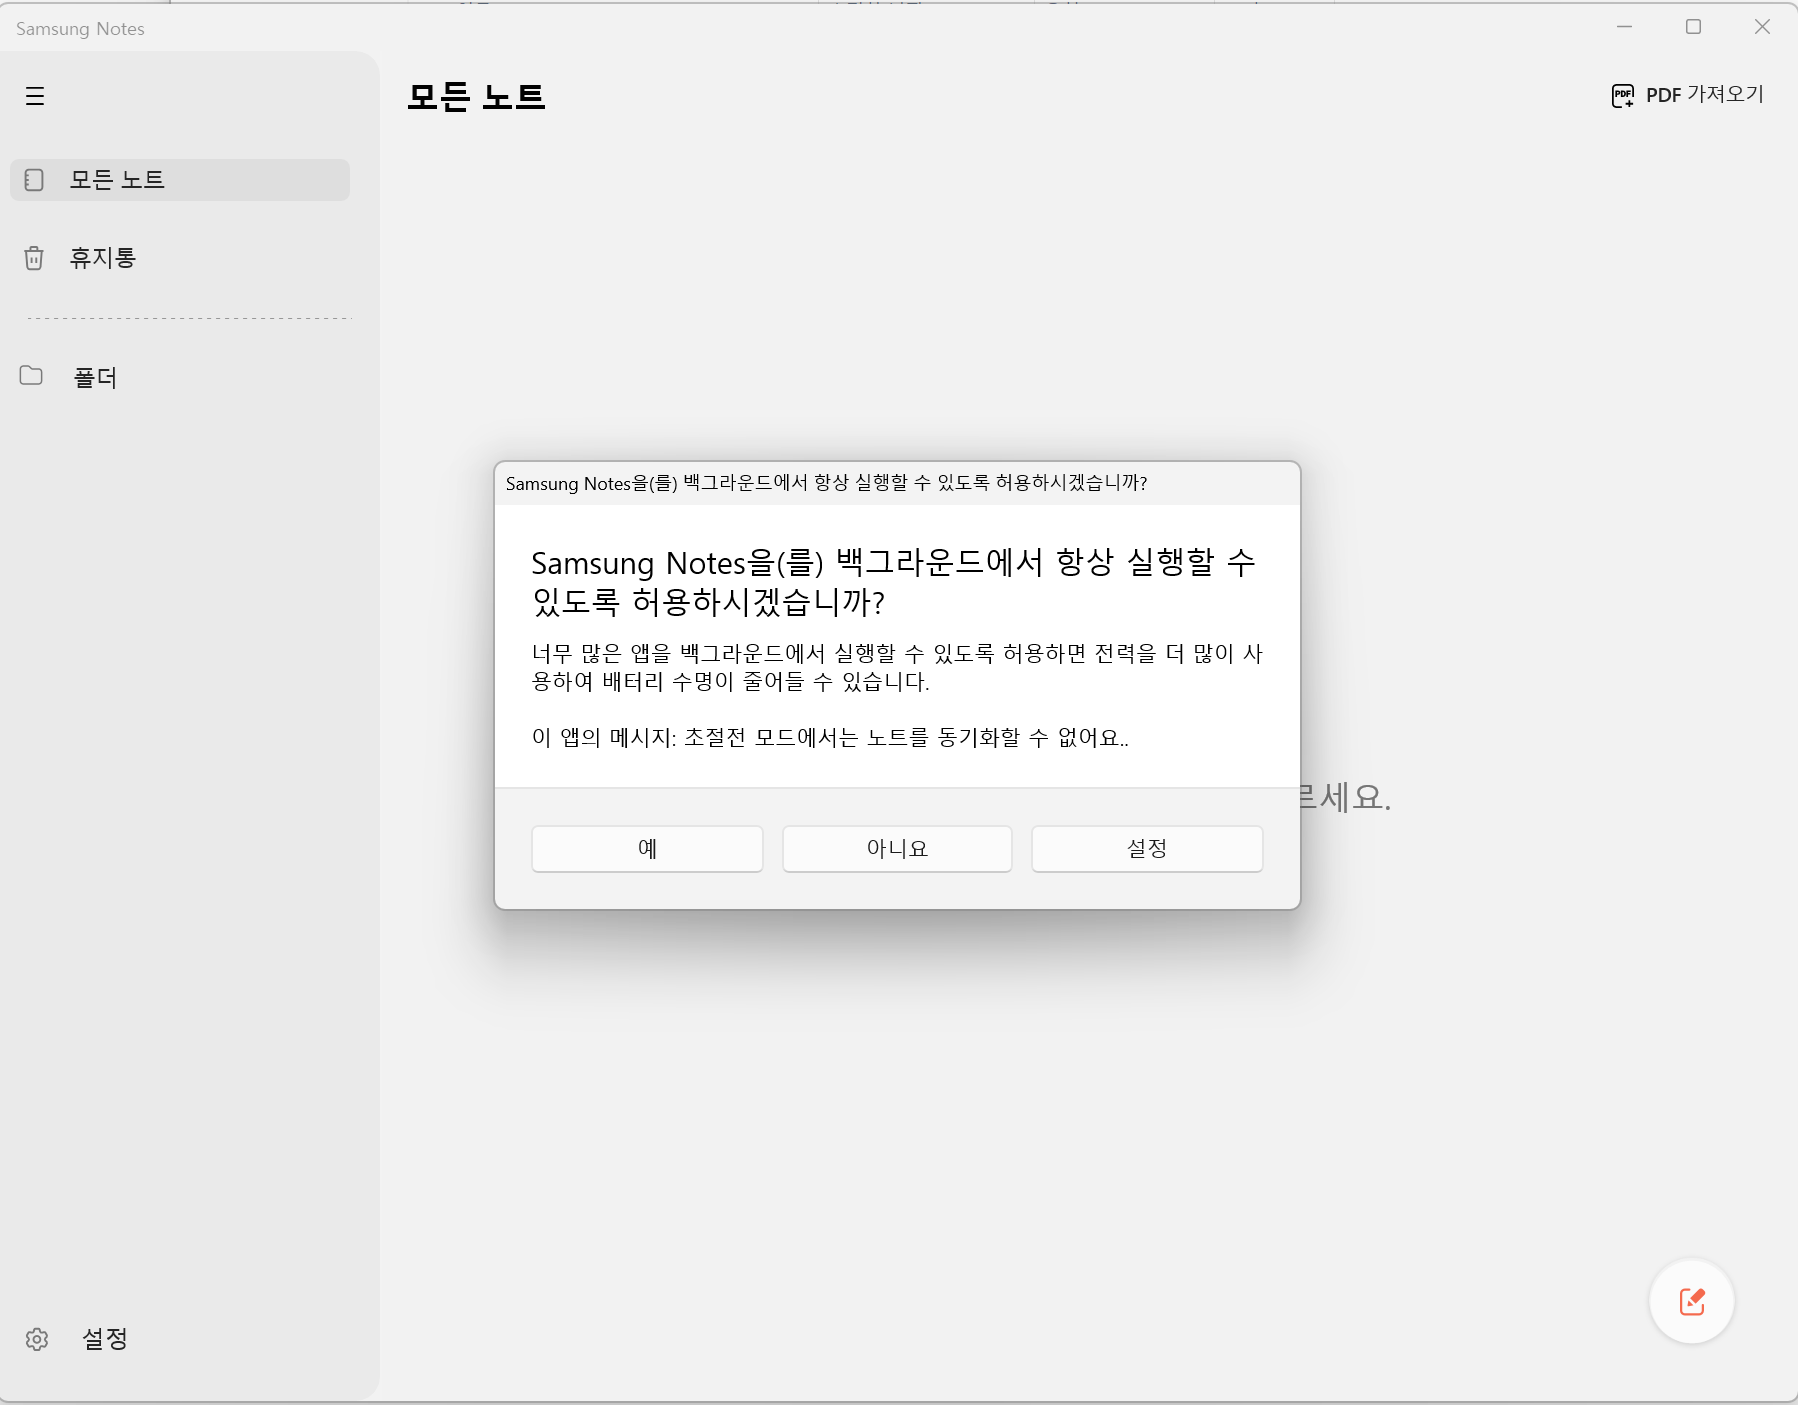1798x1405 pixels.
Task: Select 폴더 label in the sidebar
Action: (95, 377)
